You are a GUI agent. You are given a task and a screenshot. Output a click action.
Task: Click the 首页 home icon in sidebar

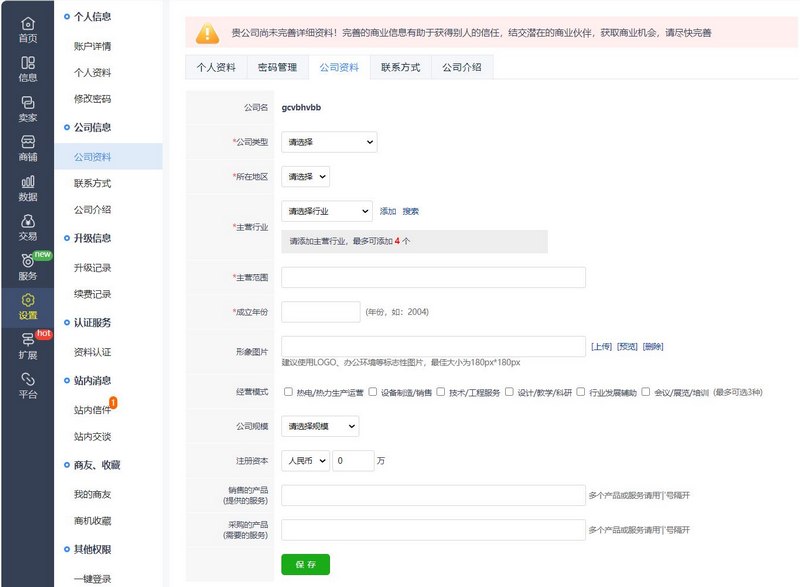pos(27,23)
